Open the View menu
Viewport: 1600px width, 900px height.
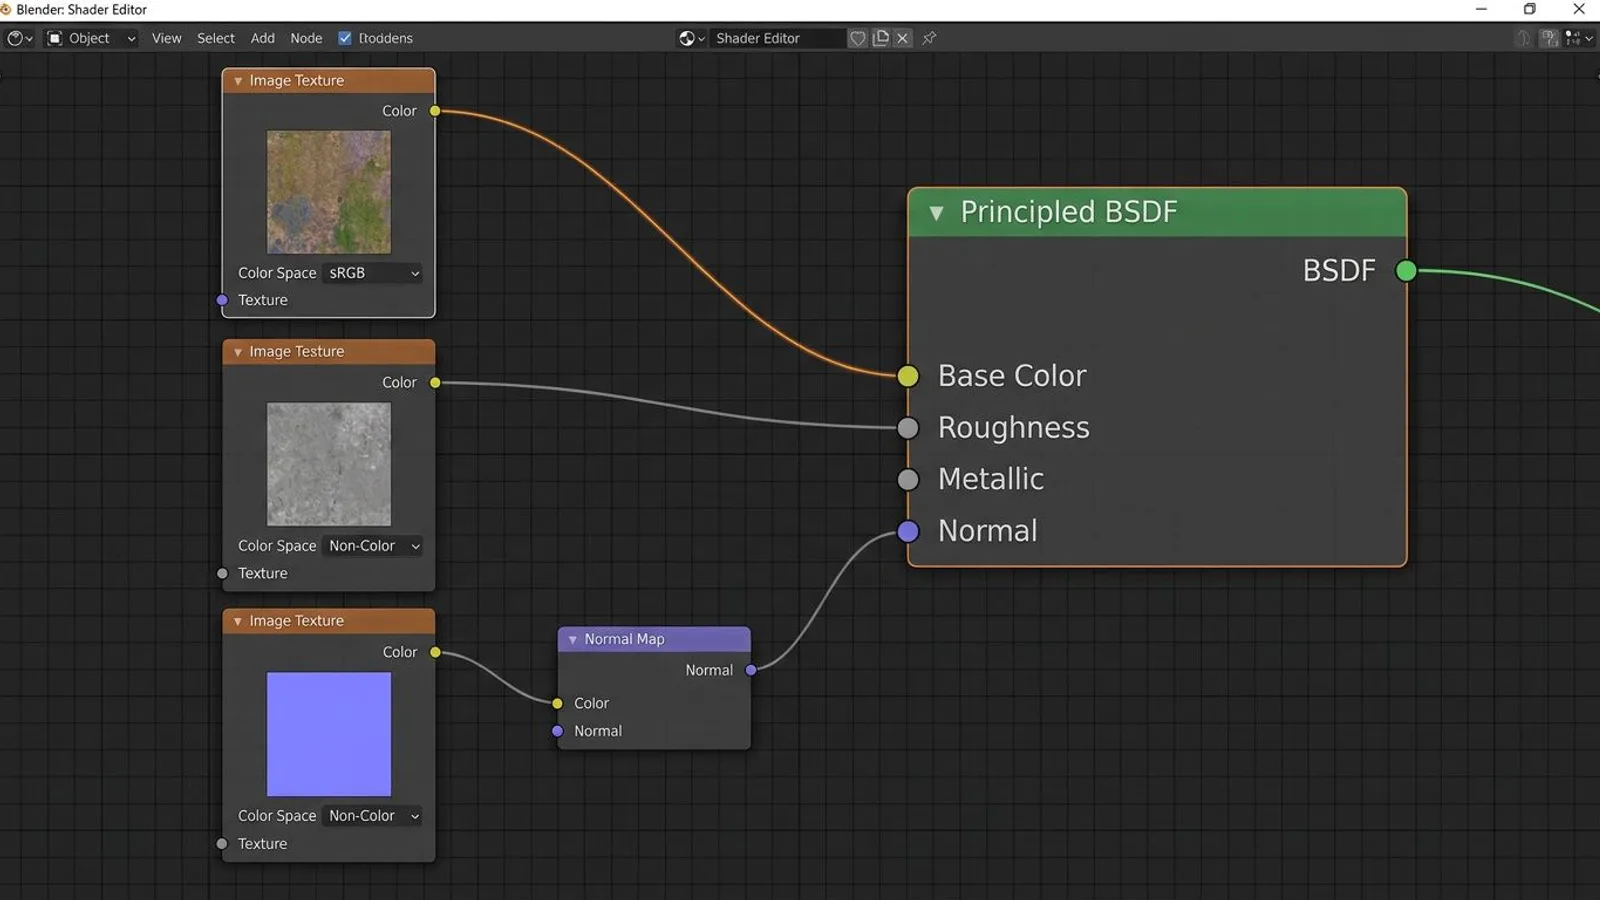point(166,38)
